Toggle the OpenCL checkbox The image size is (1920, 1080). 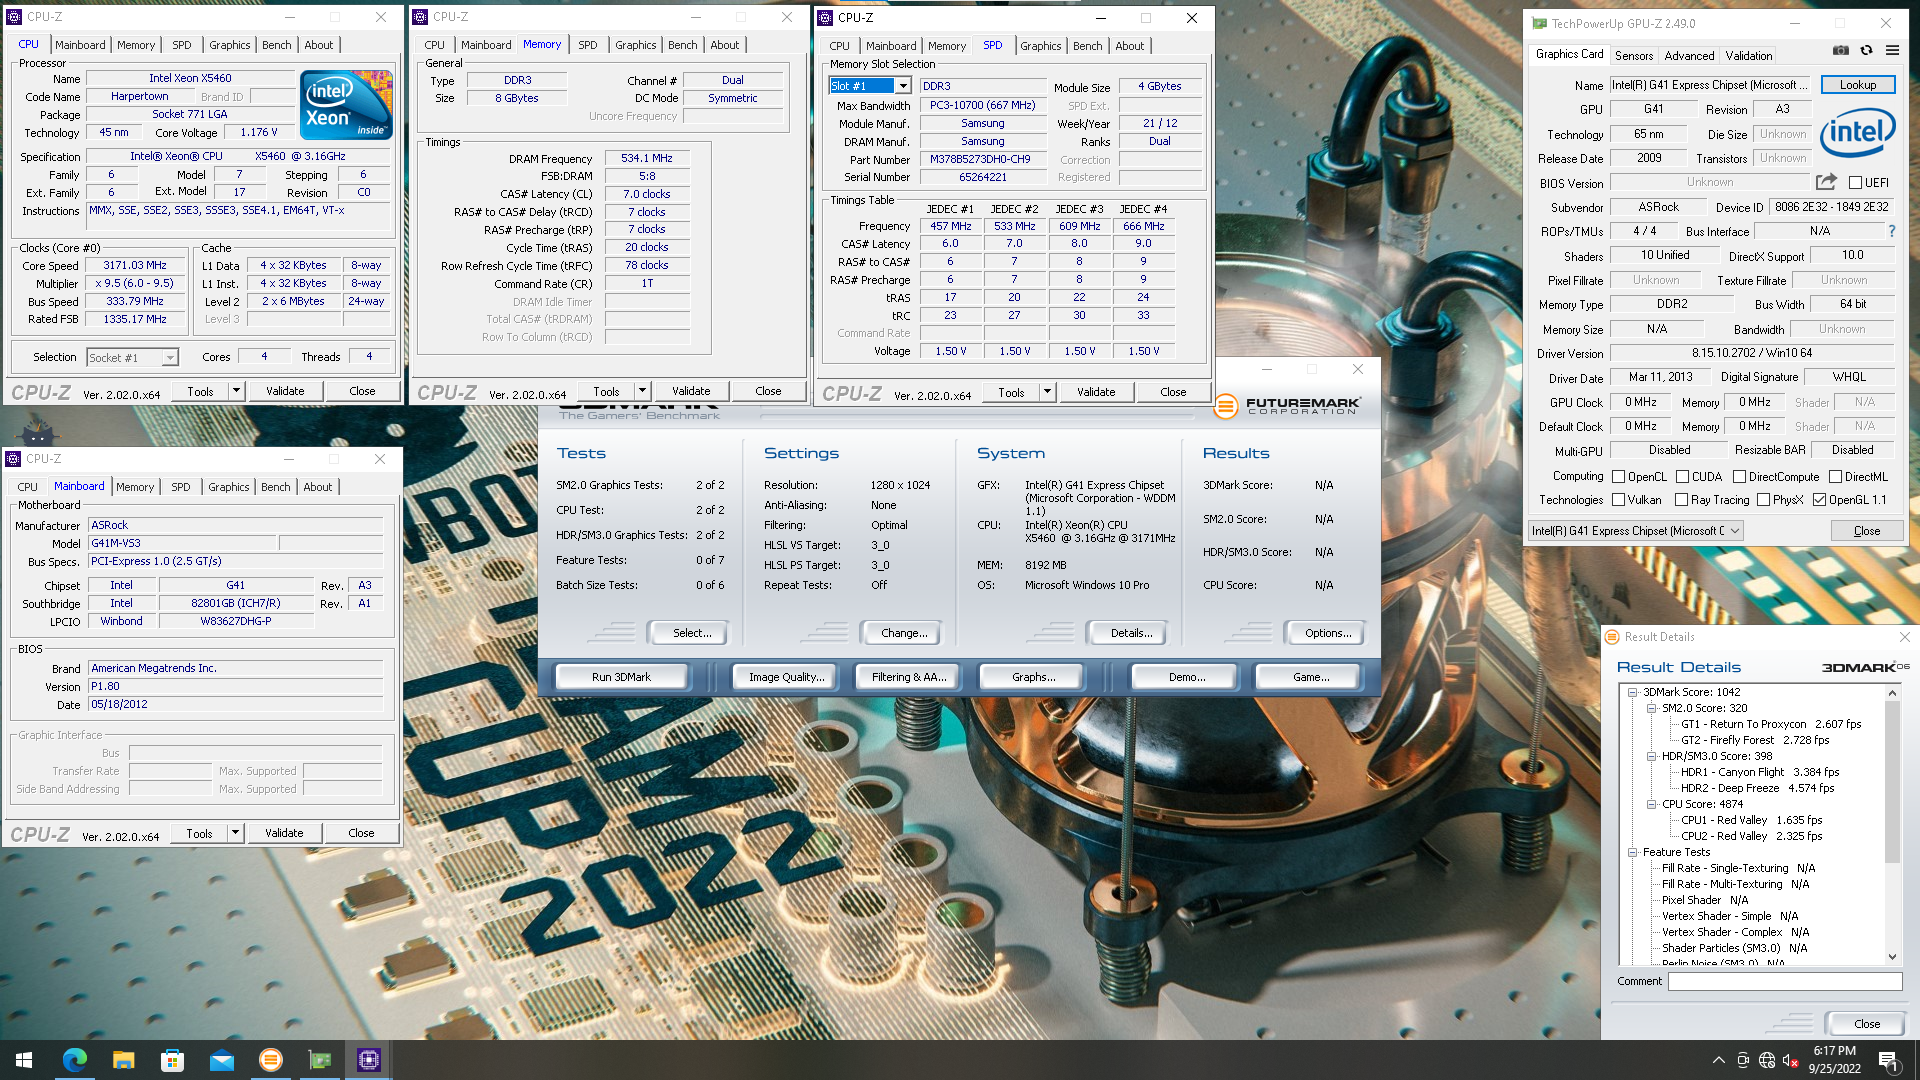tap(1618, 477)
